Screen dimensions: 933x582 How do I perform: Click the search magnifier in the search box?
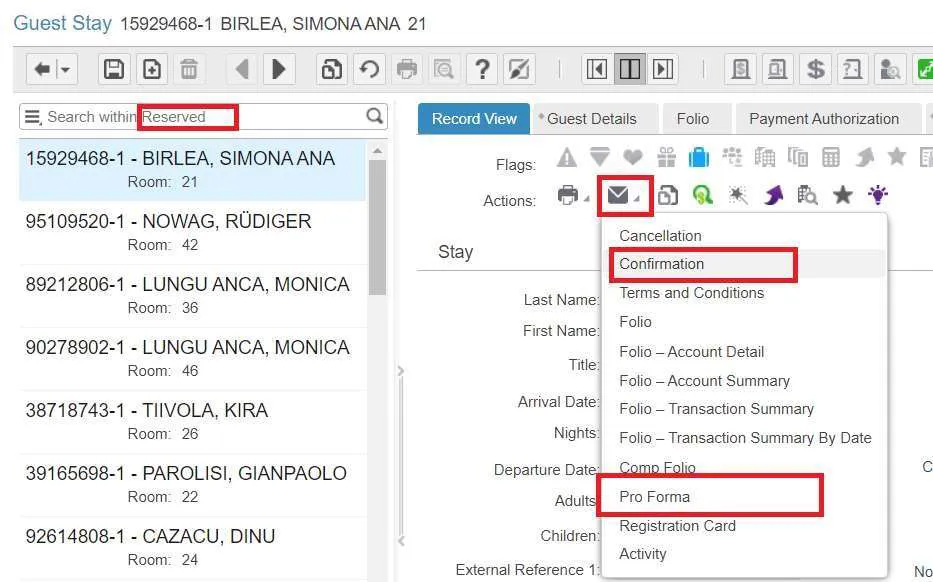(374, 116)
